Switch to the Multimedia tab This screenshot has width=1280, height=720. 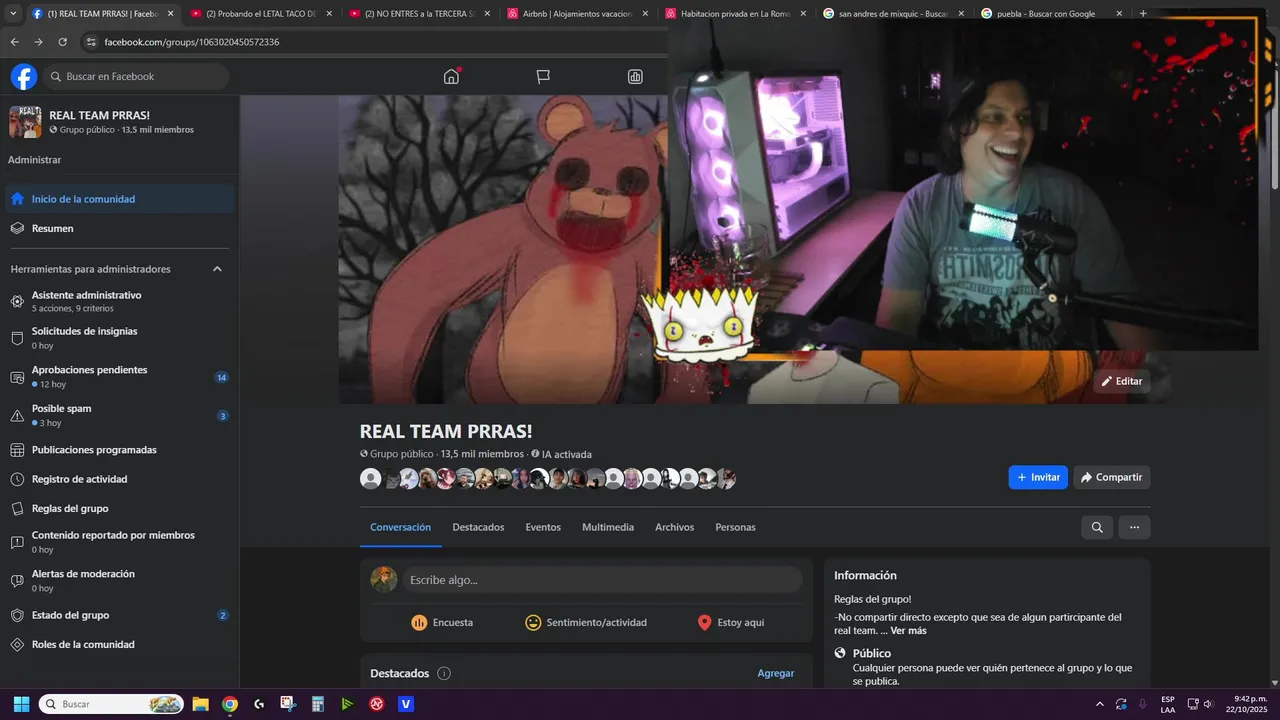click(x=608, y=527)
